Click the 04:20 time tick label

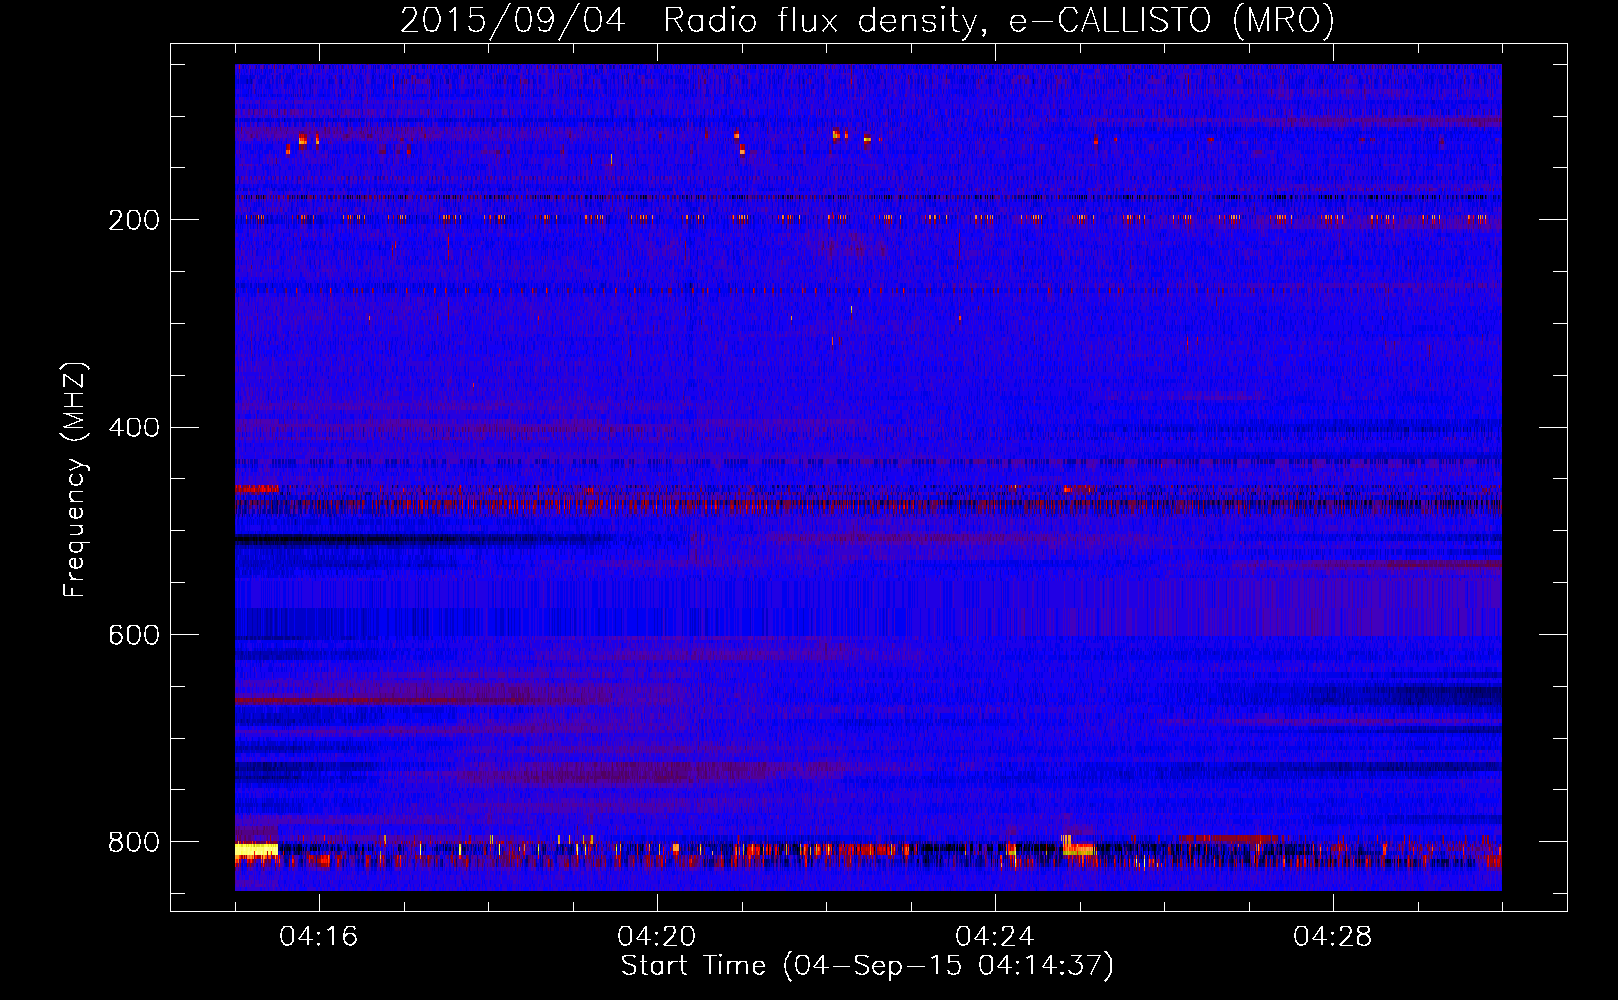coord(656,937)
